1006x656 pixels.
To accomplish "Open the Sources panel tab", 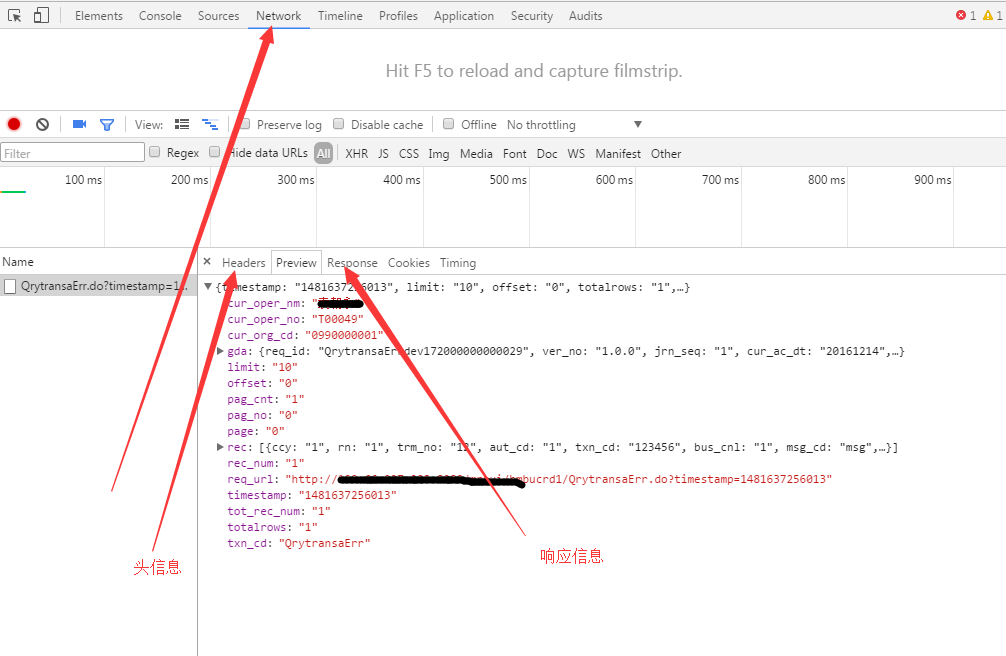I will pyautogui.click(x=218, y=16).
